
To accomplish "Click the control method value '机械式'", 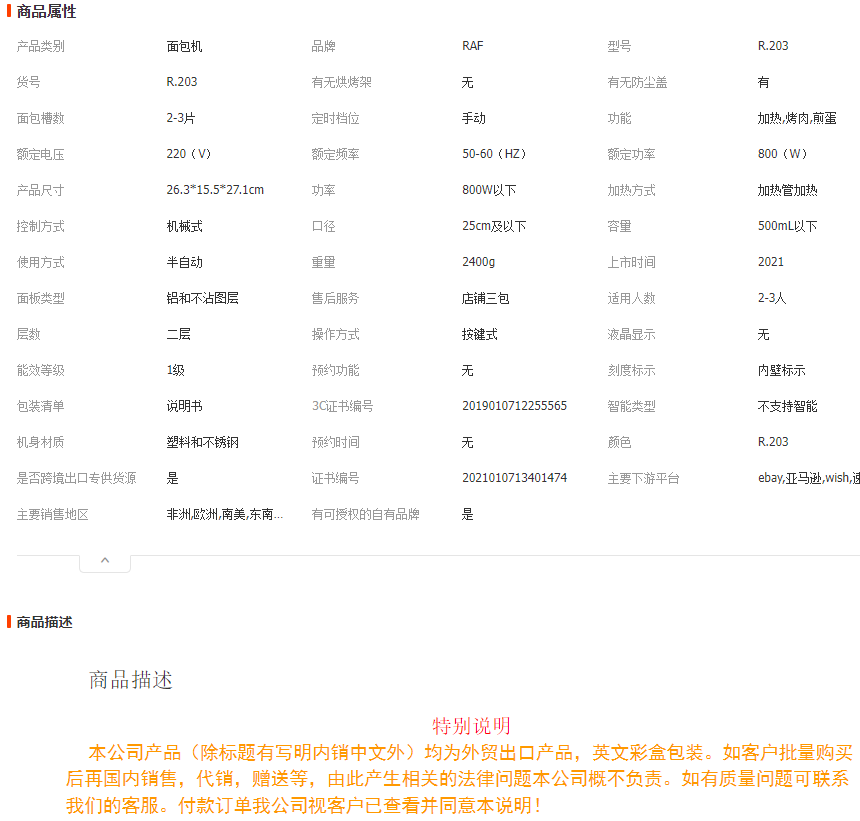I will (184, 227).
